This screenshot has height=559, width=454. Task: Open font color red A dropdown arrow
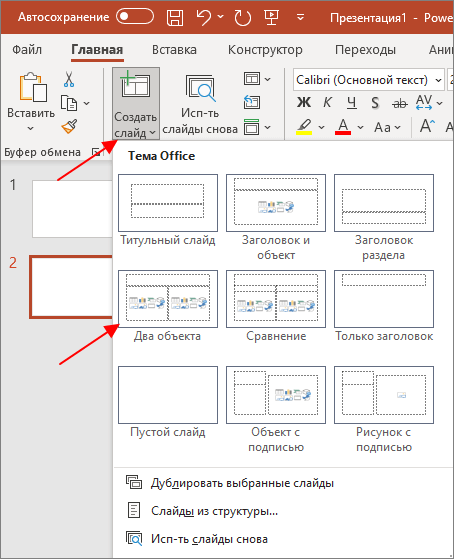point(361,127)
